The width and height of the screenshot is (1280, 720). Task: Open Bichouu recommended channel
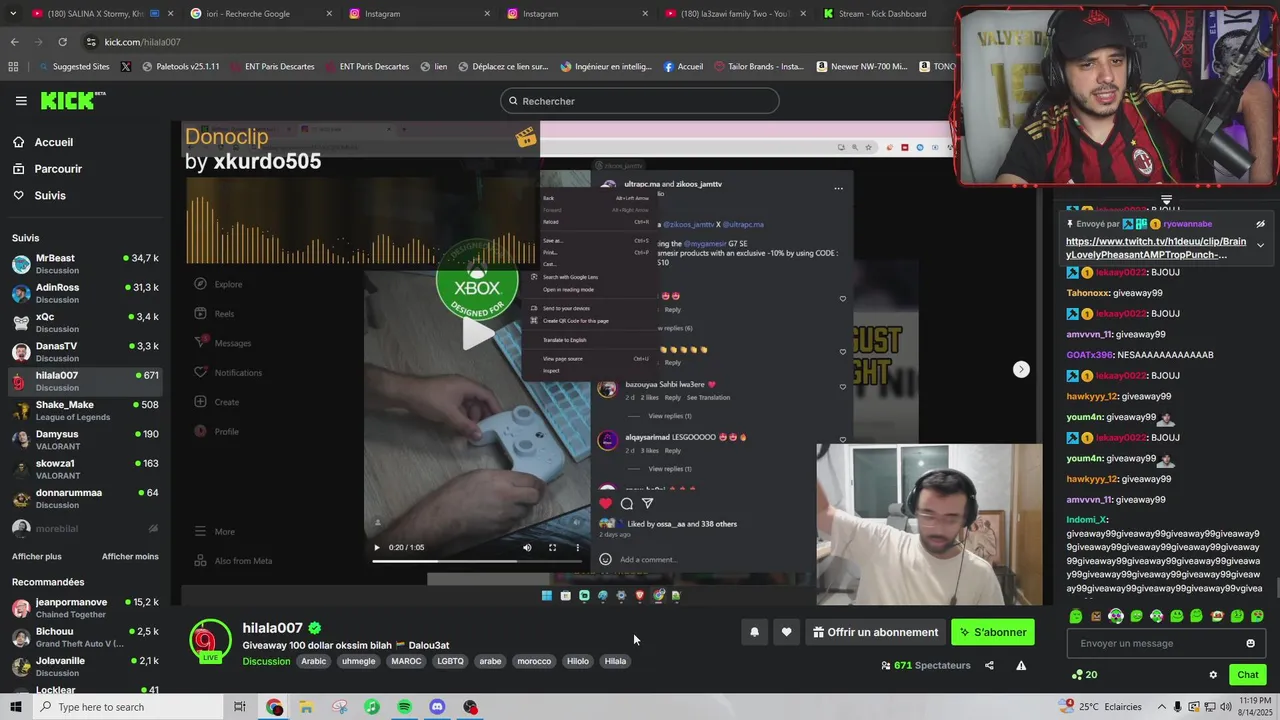point(85,637)
